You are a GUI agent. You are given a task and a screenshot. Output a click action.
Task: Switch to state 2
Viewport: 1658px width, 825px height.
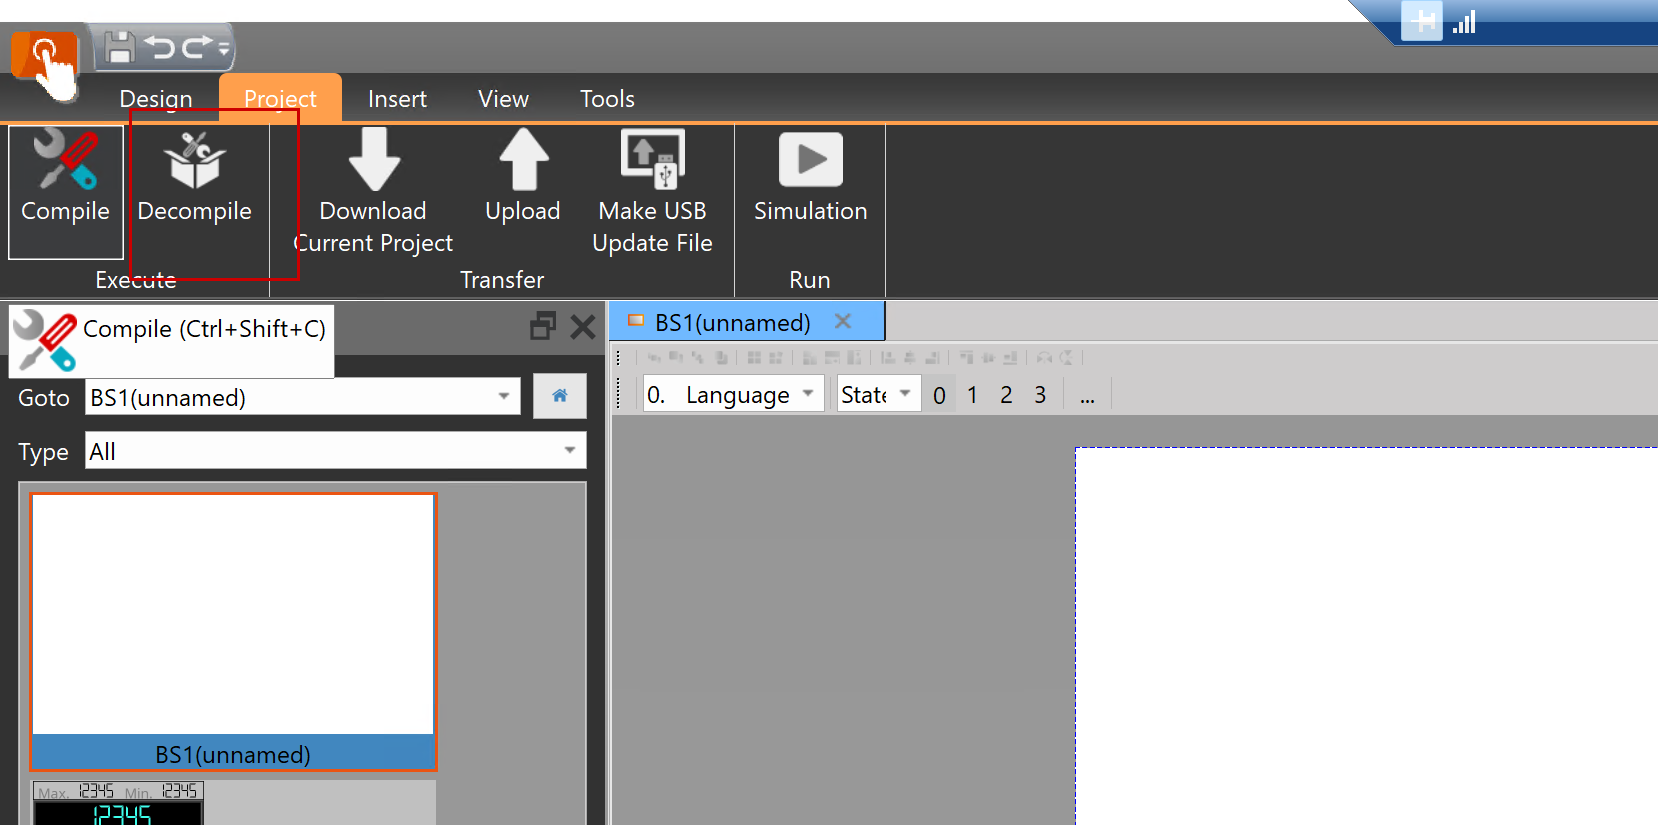[x=1006, y=395]
